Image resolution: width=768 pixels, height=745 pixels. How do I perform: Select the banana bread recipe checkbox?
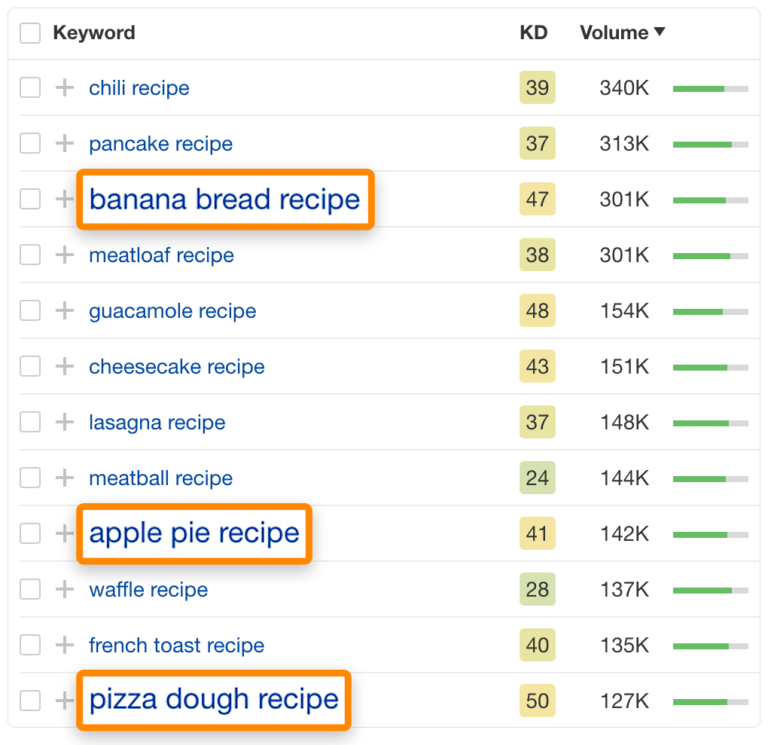[31, 199]
